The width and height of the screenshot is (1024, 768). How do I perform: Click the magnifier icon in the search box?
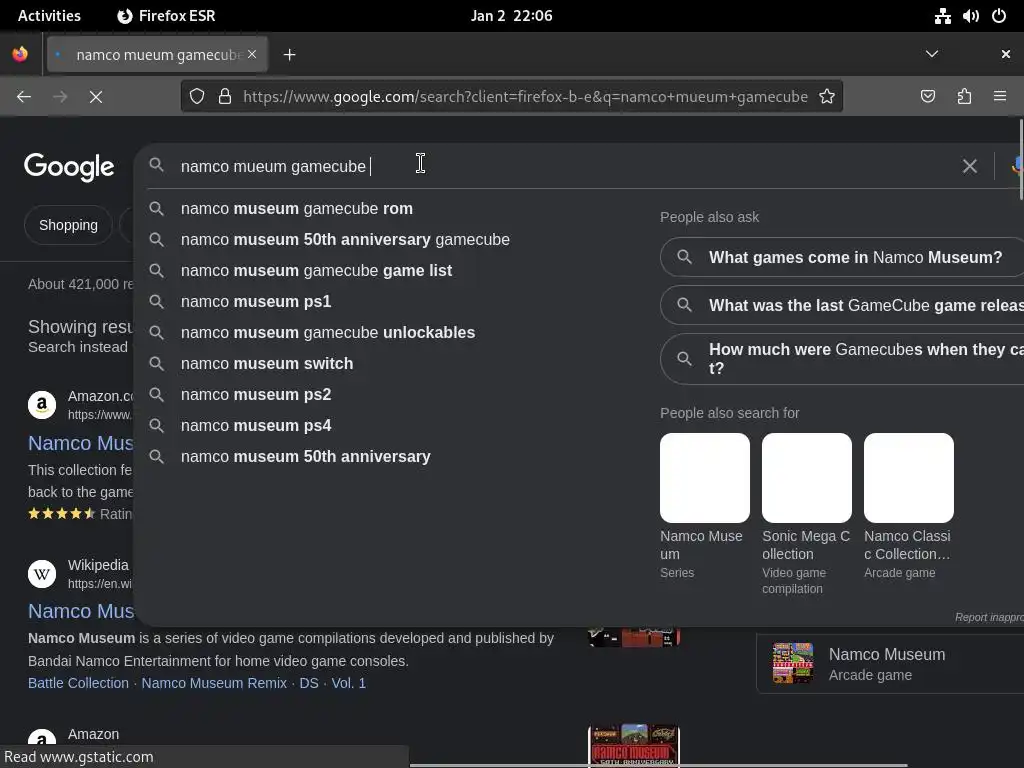156,165
